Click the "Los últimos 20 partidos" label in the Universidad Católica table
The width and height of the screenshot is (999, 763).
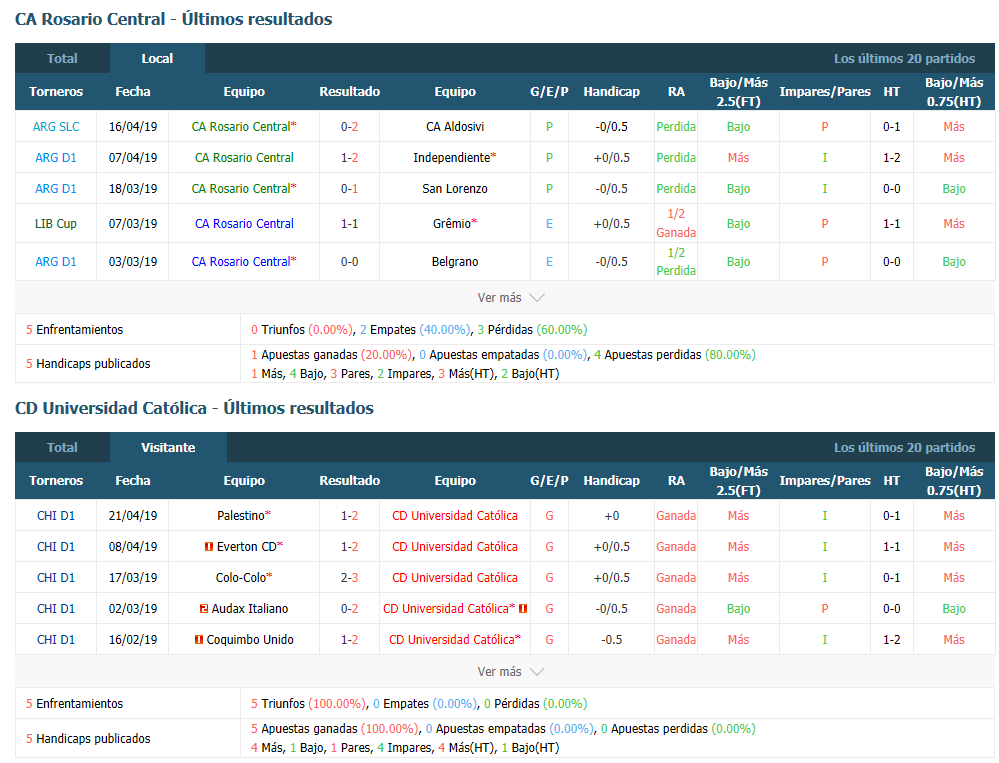click(x=905, y=448)
